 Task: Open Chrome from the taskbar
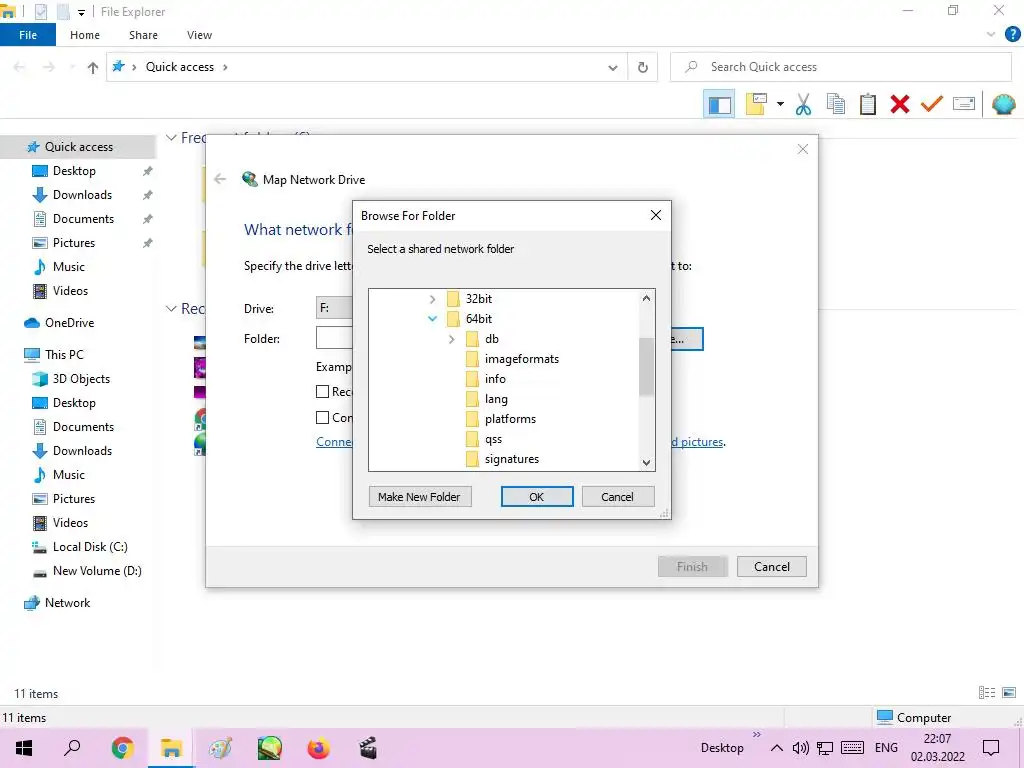click(x=123, y=748)
